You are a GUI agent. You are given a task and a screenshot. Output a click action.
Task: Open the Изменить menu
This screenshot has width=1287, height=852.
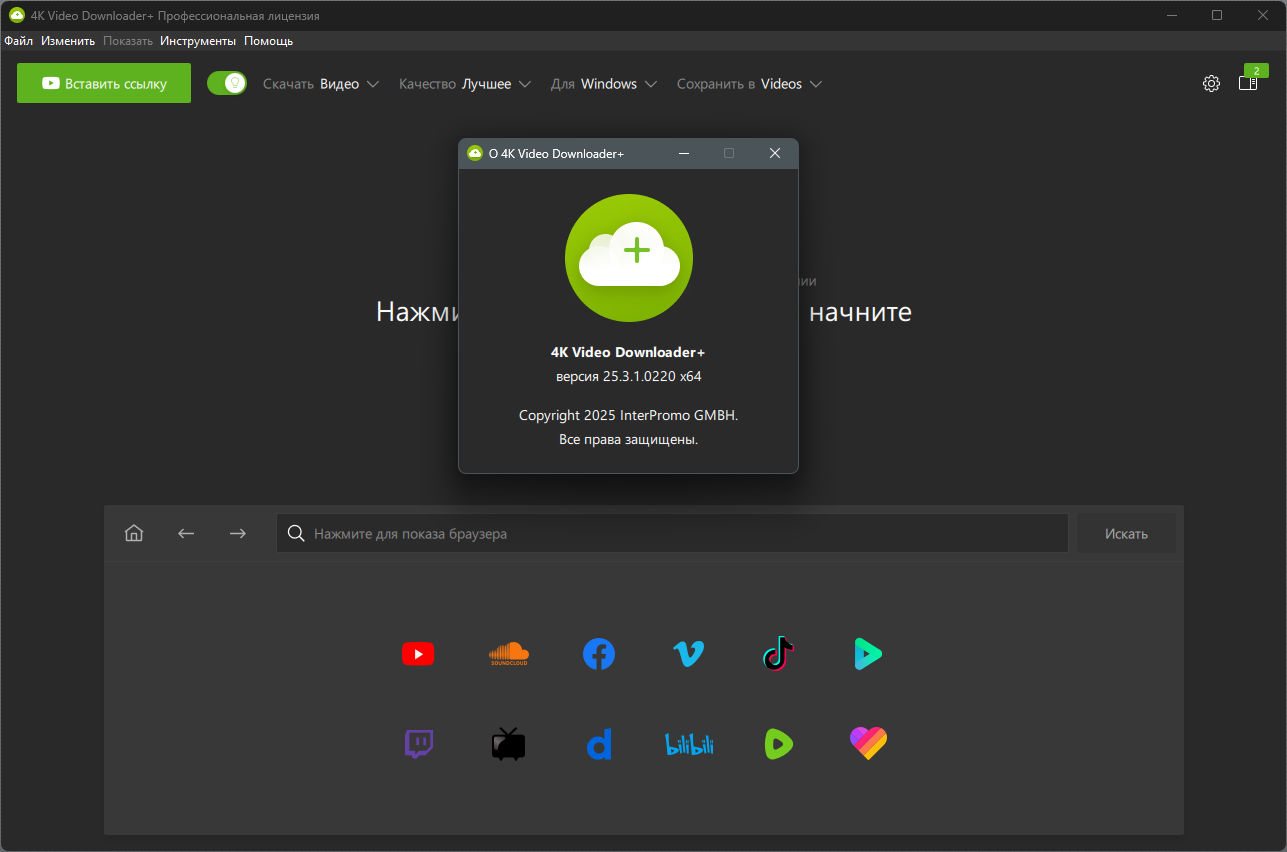point(68,41)
